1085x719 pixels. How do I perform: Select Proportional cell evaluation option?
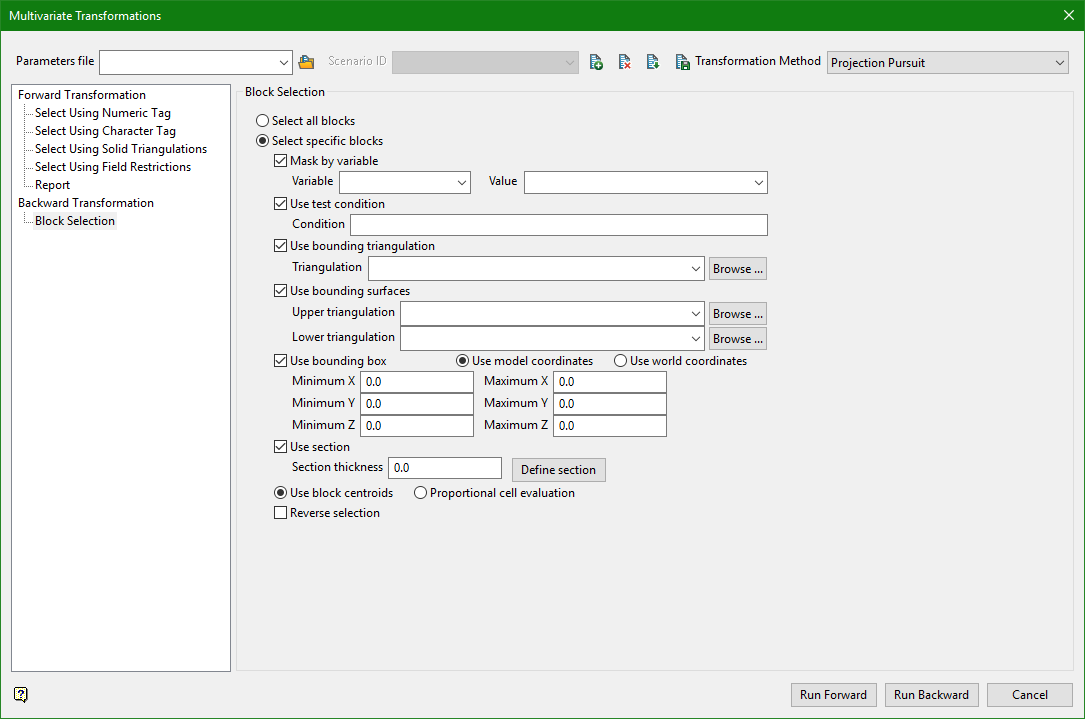(x=421, y=493)
